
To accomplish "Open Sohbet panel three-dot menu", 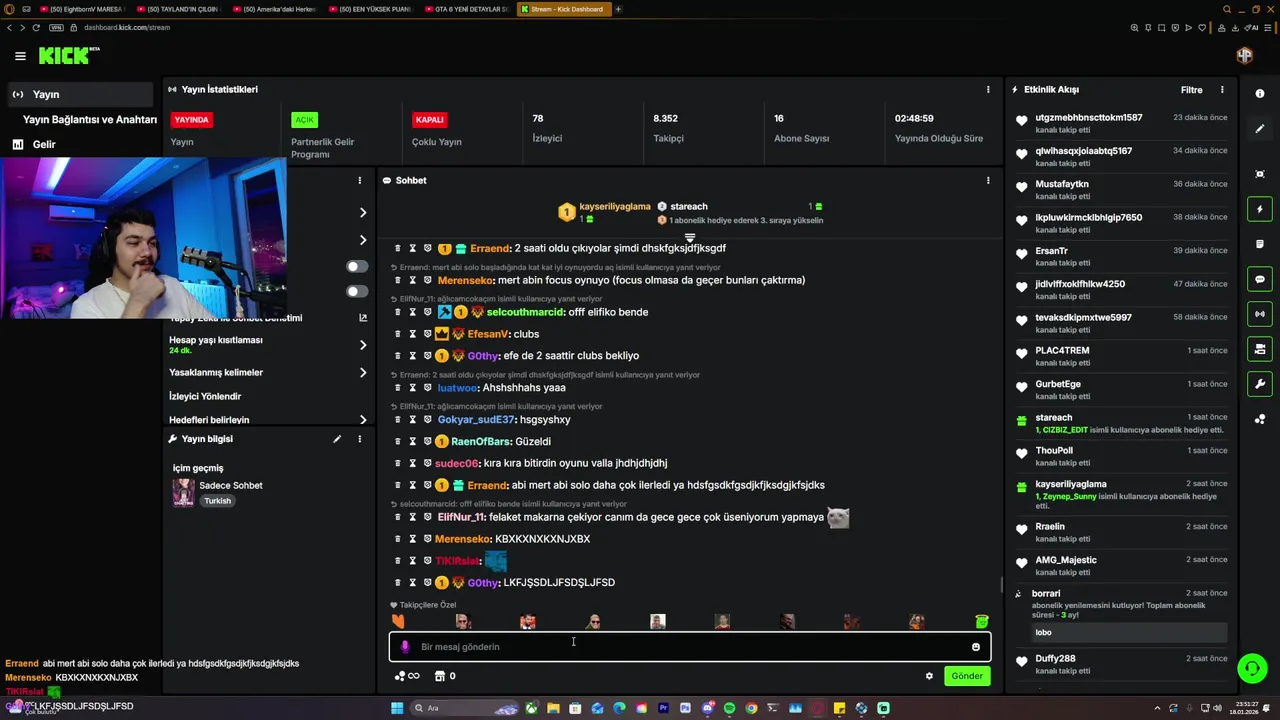I will click(988, 180).
